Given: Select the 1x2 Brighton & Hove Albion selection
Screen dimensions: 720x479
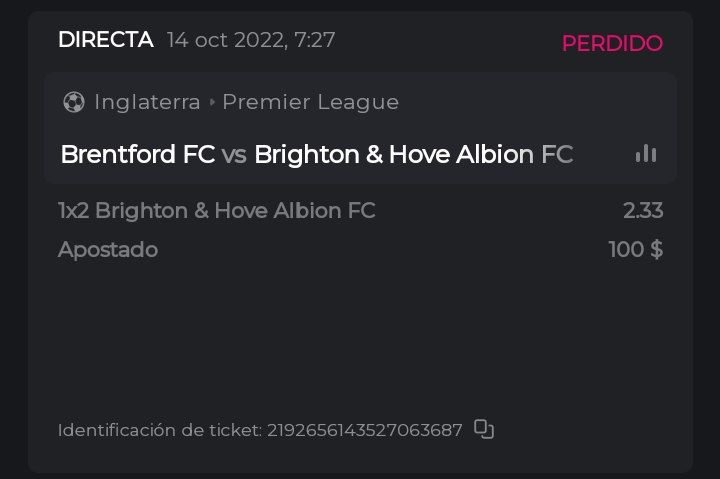Looking at the screenshot, I should click(217, 210).
